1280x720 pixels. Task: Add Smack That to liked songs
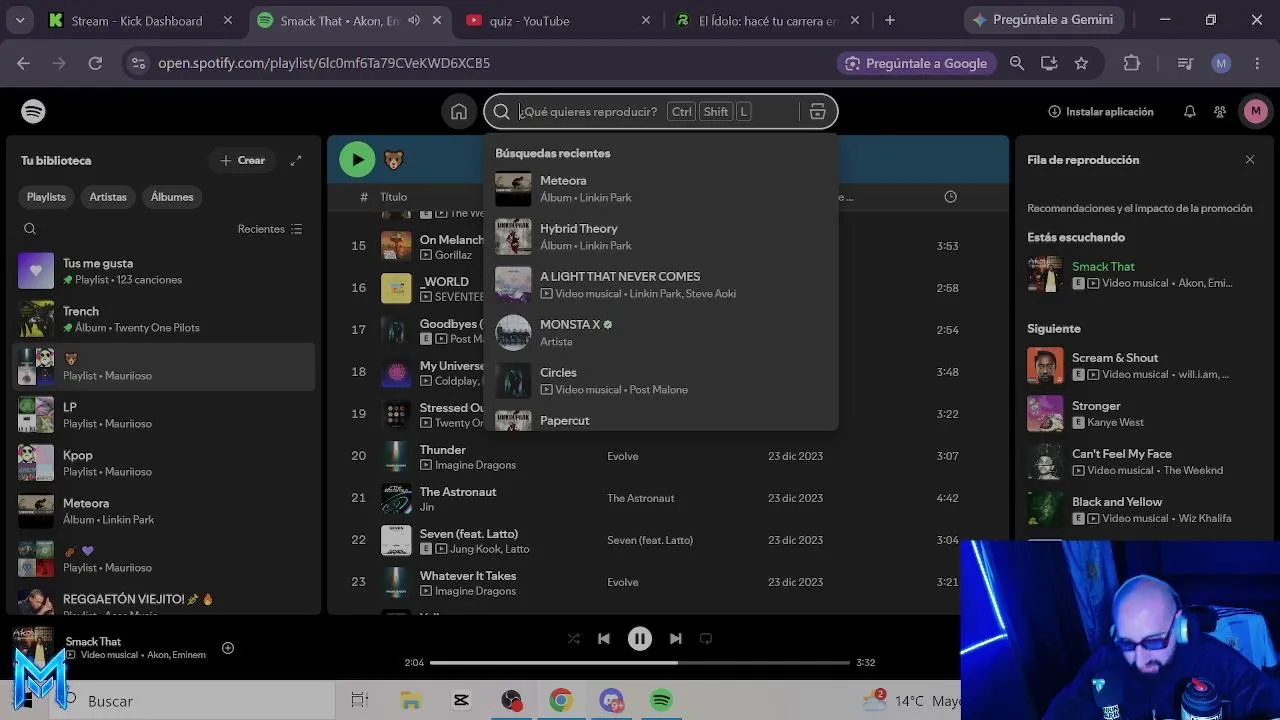point(228,648)
